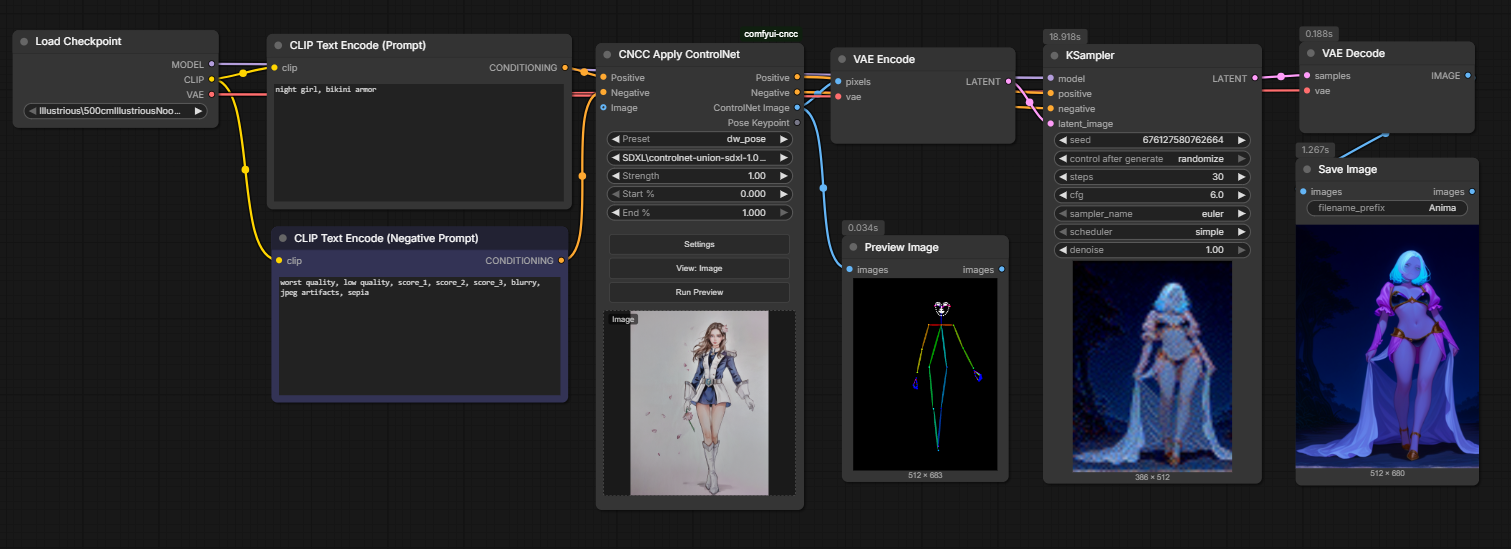1511x549 pixels.
Task: Open the Illustrious checkpoint selector in Load Checkpoint
Action: [115, 111]
